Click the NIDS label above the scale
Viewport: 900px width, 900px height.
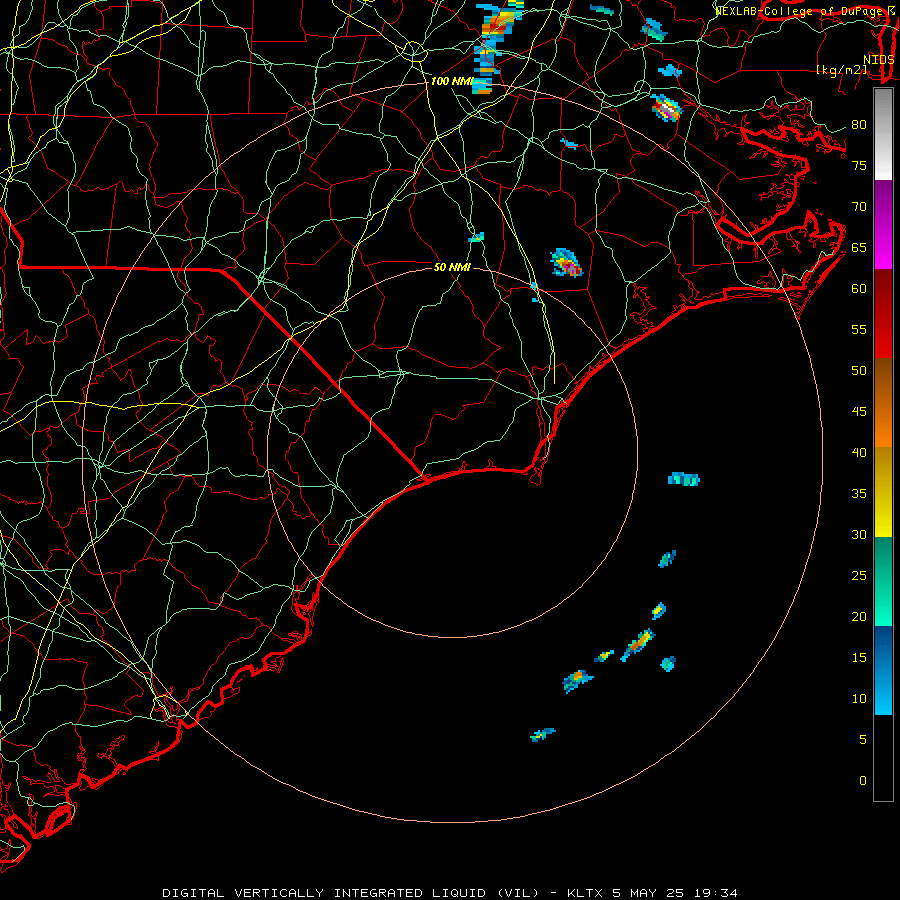pyautogui.click(x=879, y=59)
